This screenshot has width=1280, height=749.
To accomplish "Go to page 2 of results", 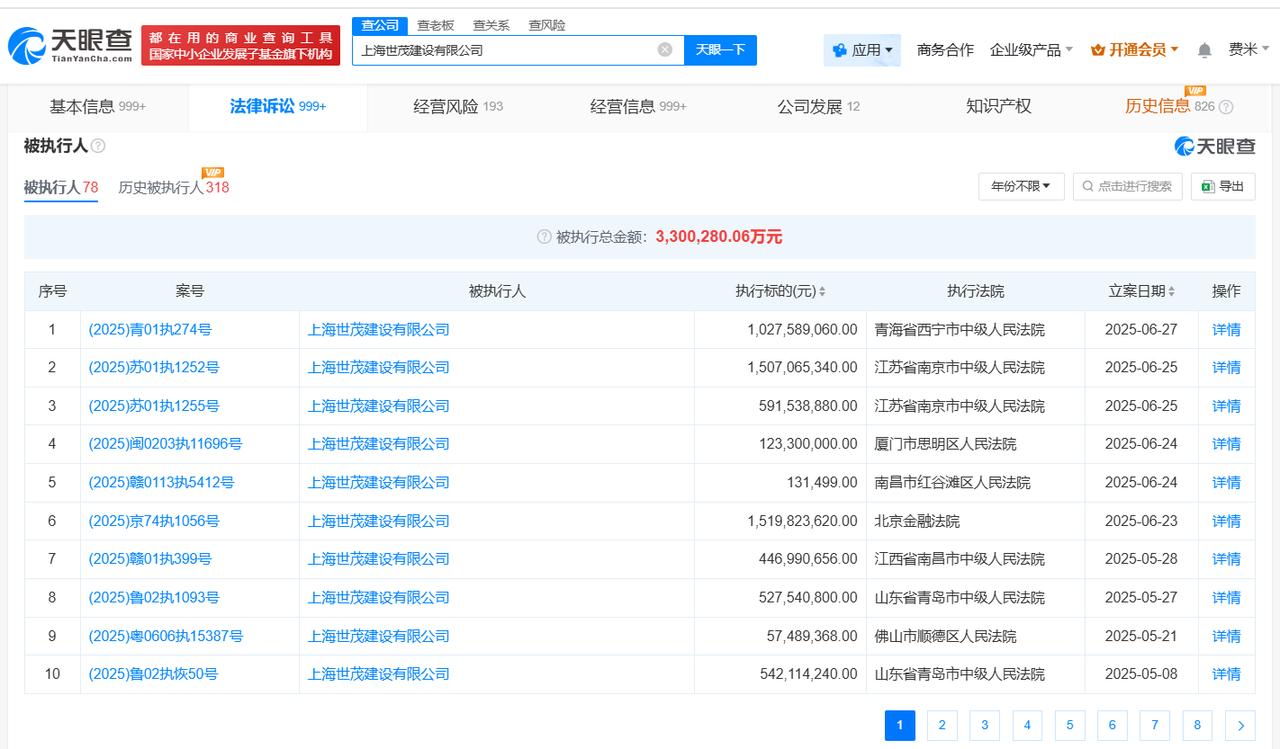I will [942, 726].
